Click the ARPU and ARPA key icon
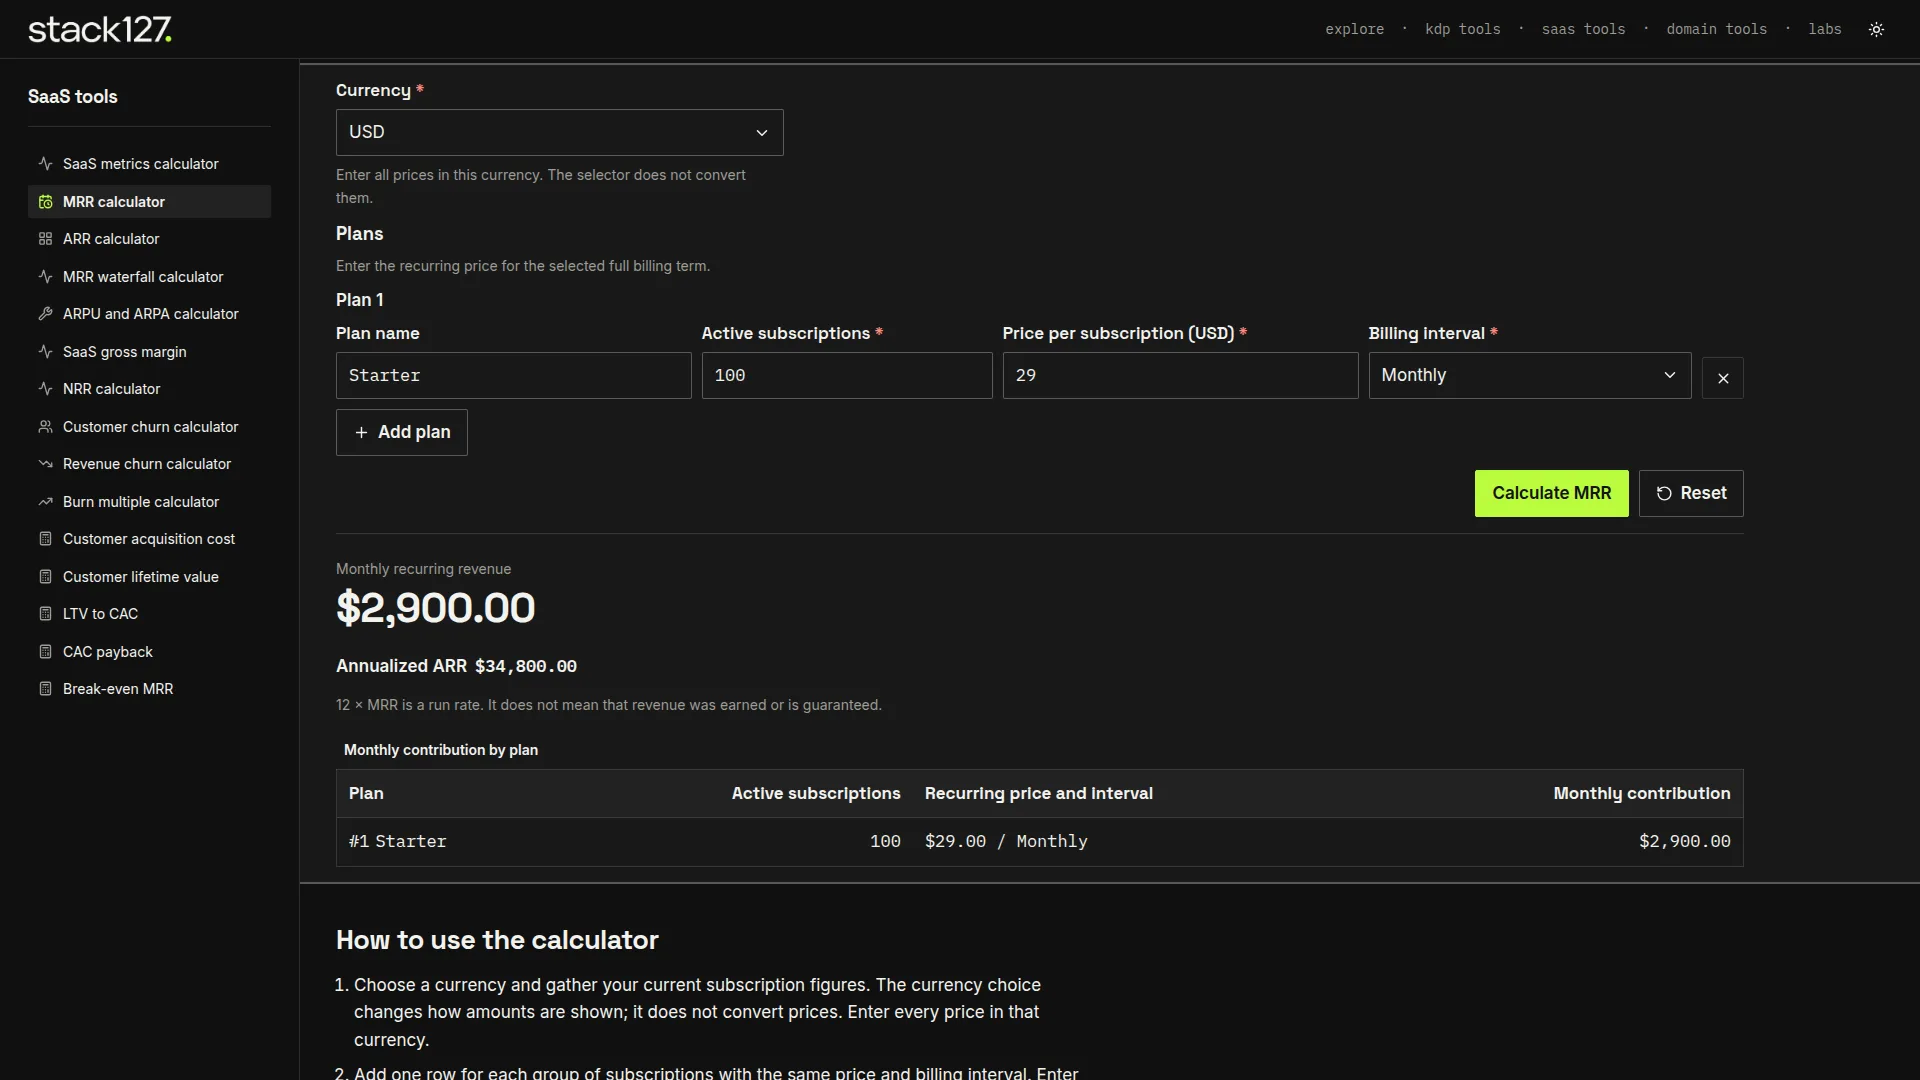1920x1080 pixels. (45, 314)
